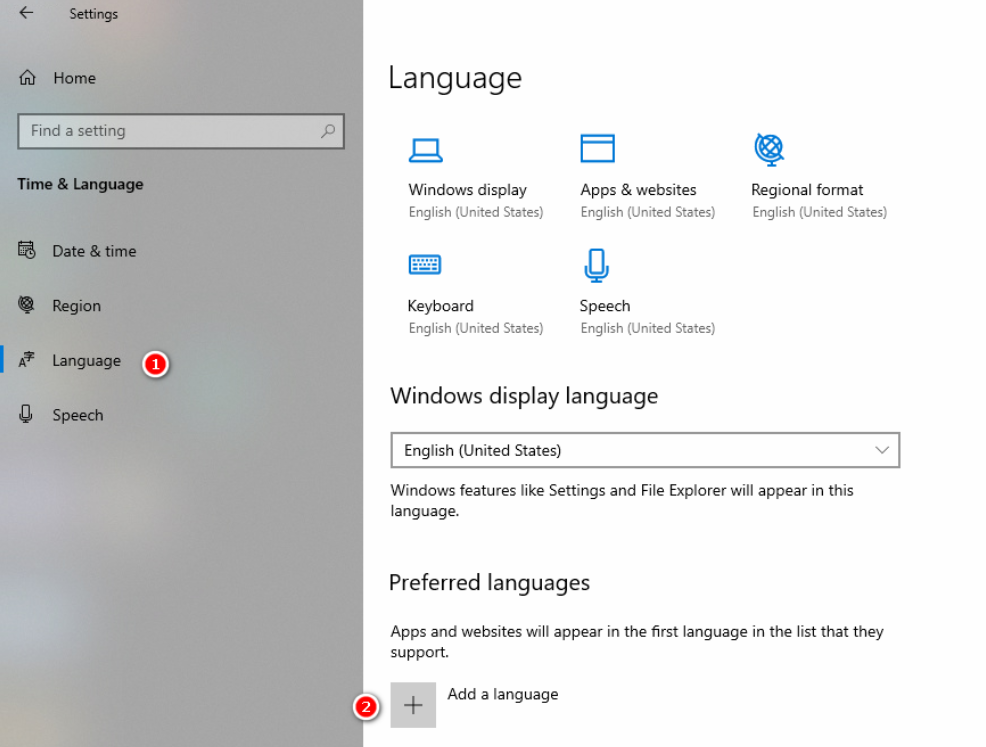Click the Add a language text

click(x=502, y=694)
